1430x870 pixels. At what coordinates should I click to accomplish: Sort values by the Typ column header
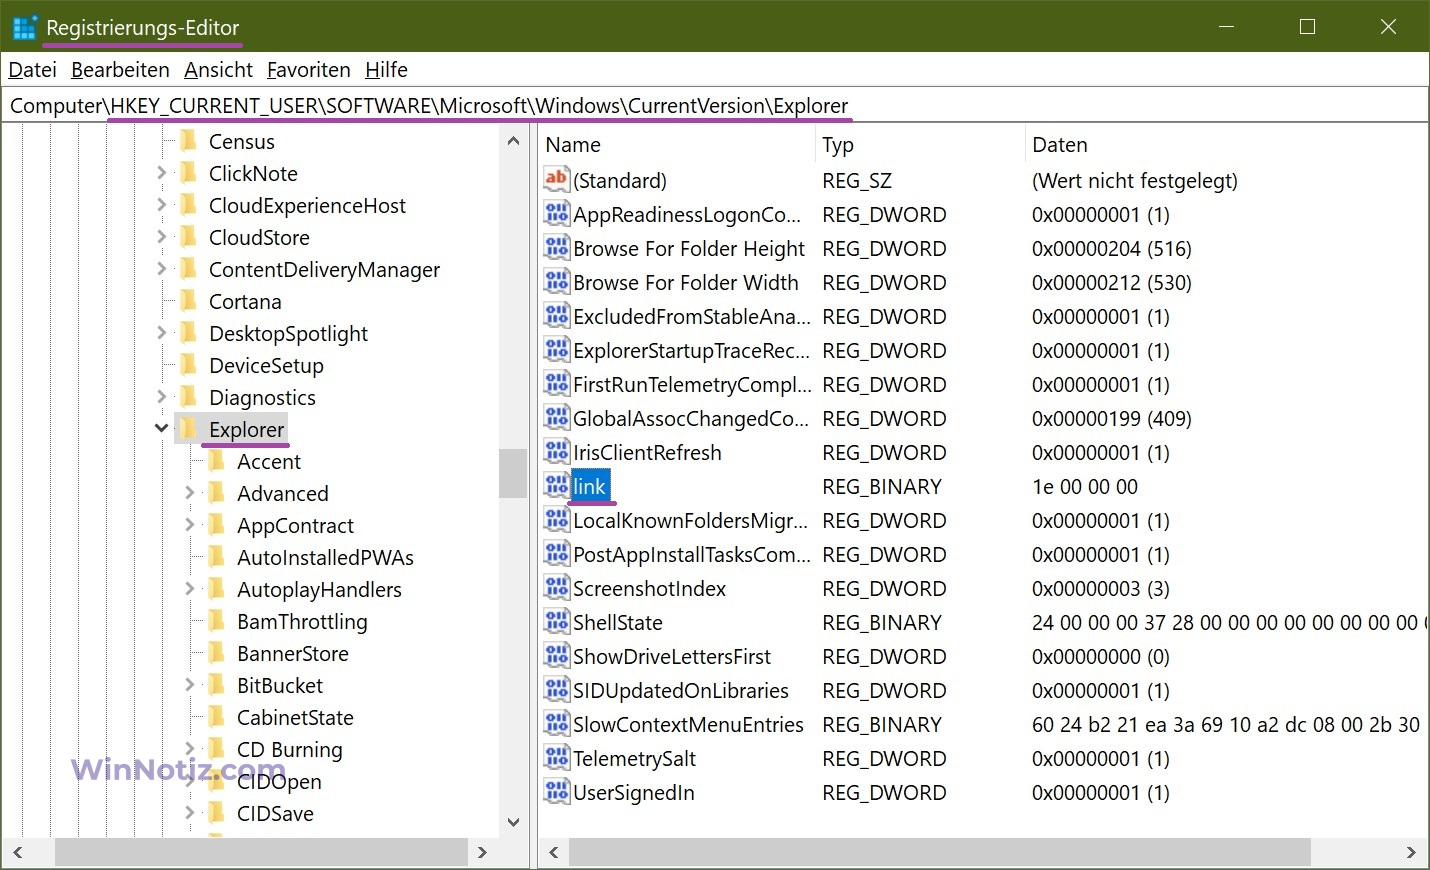tap(919, 145)
